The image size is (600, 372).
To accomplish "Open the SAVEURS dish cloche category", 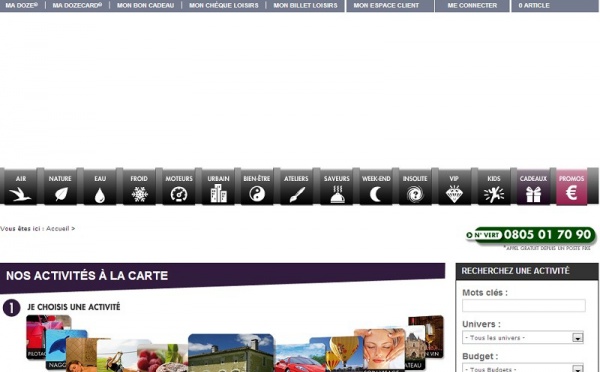I will 336,187.
